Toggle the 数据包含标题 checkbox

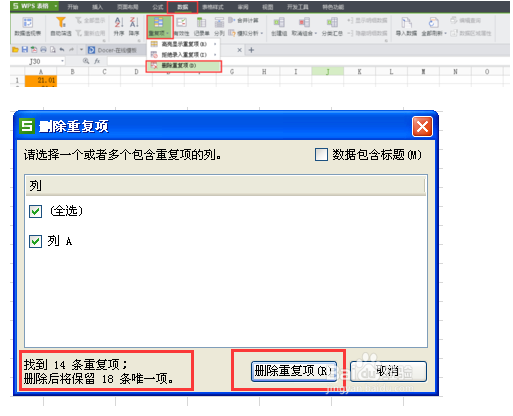click(x=321, y=155)
